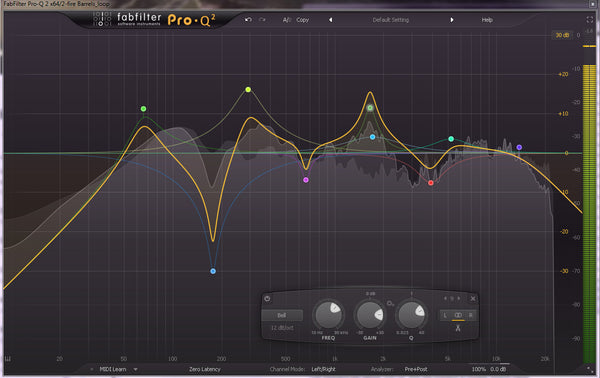Open Zero Latency processing mode menu
The width and height of the screenshot is (600, 378).
pyautogui.click(x=205, y=369)
